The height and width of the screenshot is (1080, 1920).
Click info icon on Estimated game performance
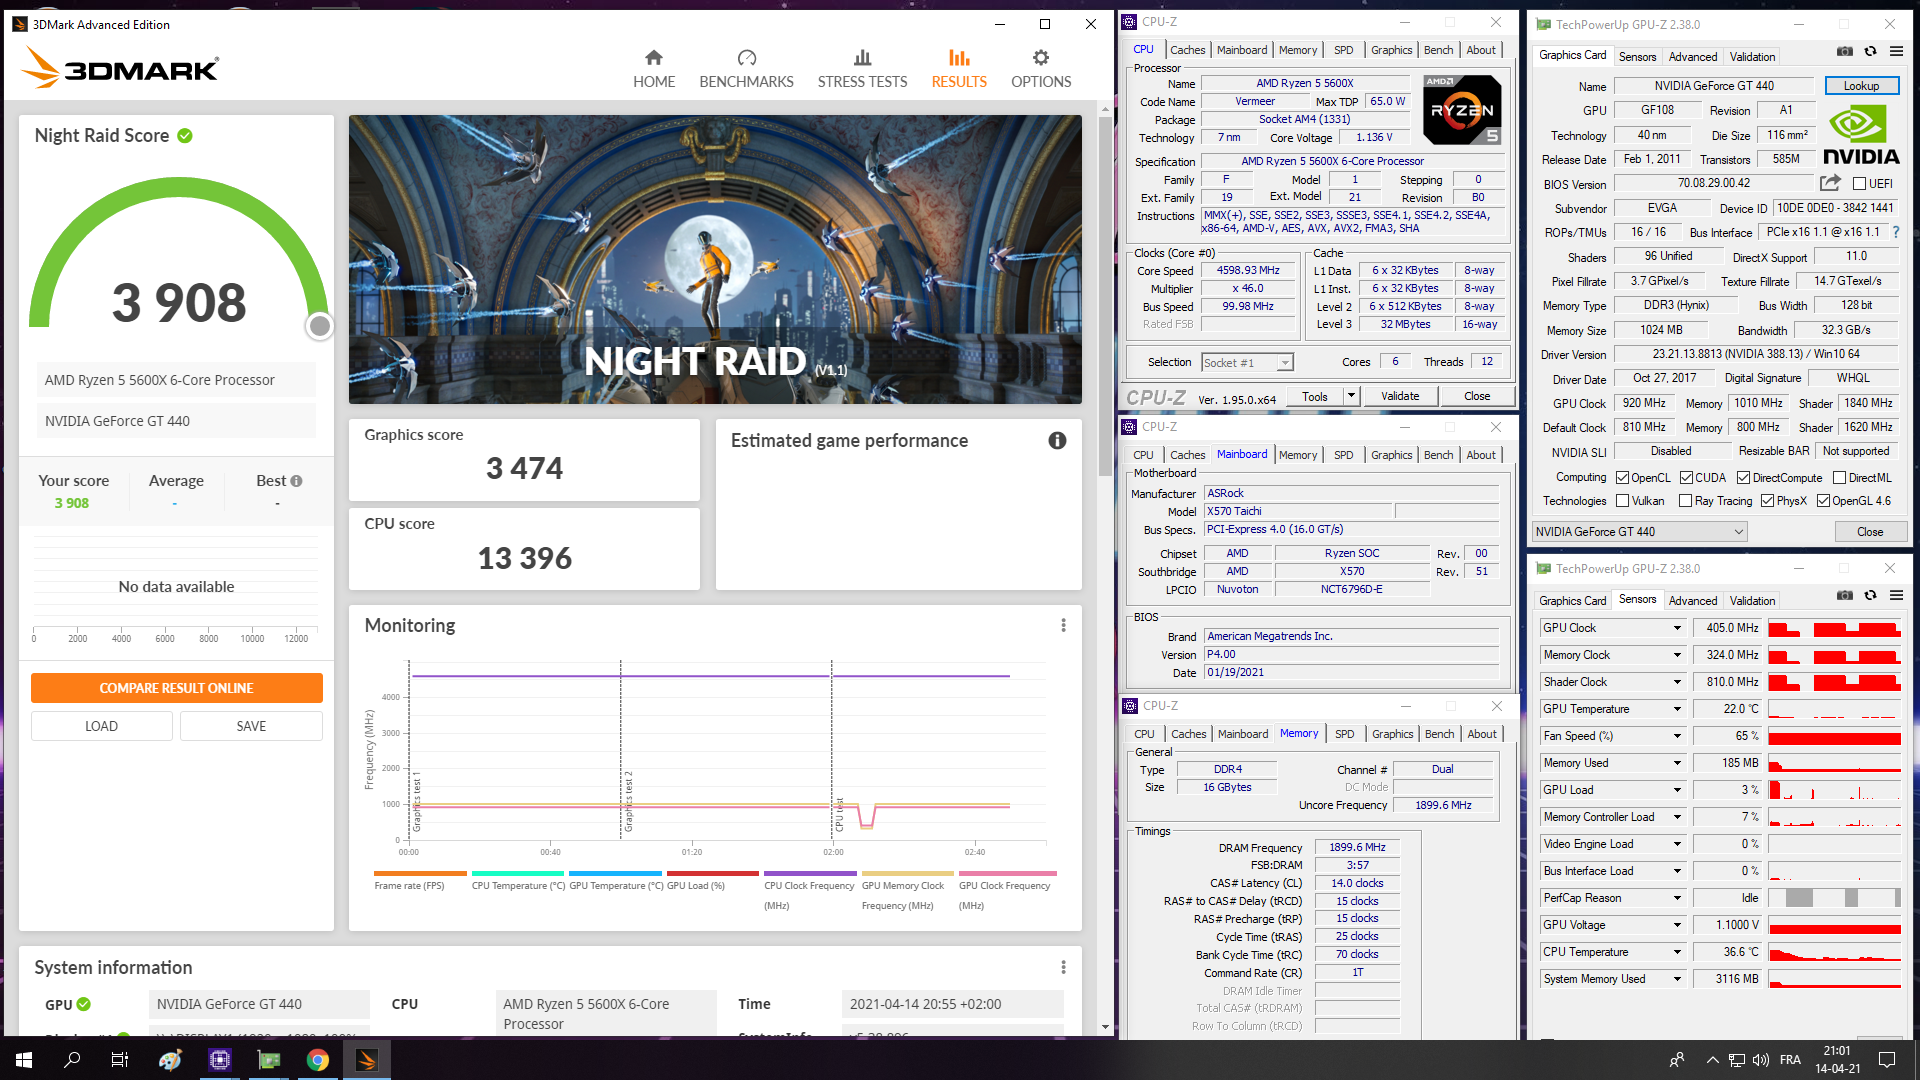point(1057,441)
